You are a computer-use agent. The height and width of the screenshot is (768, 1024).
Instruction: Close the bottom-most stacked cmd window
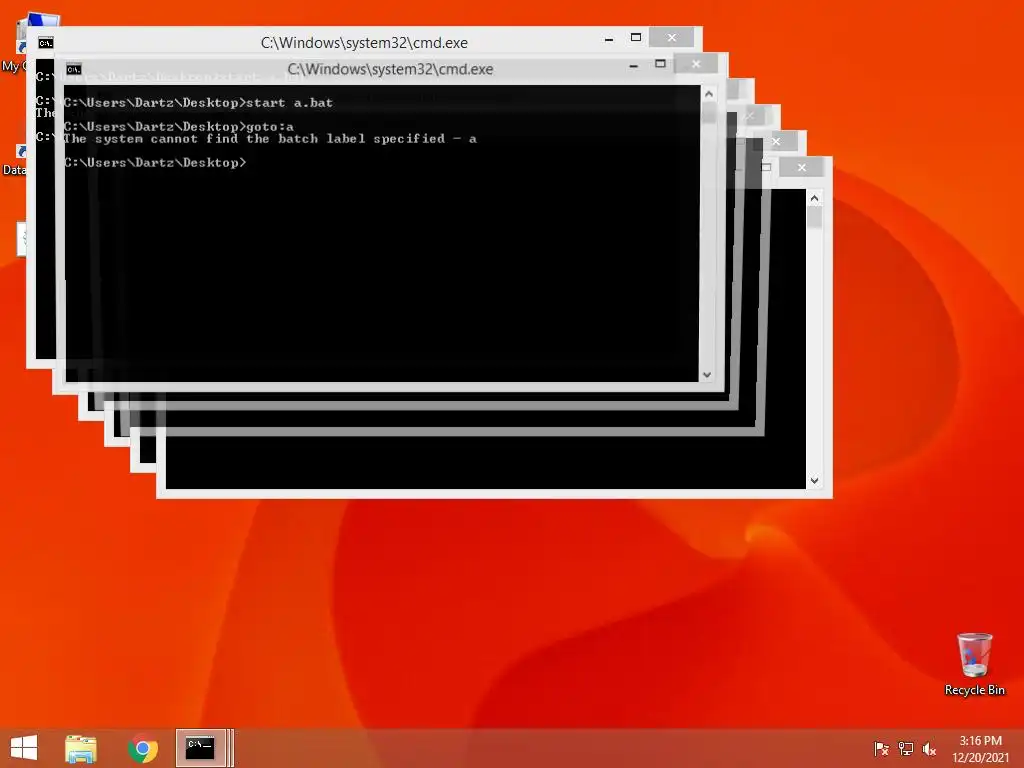coord(802,168)
